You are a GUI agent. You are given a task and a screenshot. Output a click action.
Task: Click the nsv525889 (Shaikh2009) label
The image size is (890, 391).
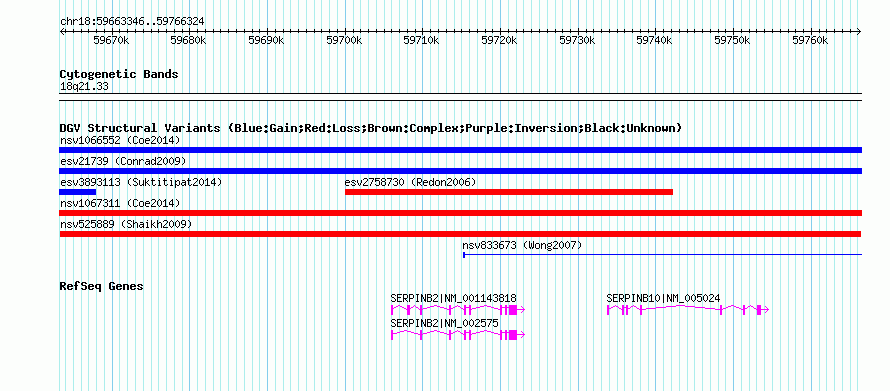pyautogui.click(x=126, y=224)
